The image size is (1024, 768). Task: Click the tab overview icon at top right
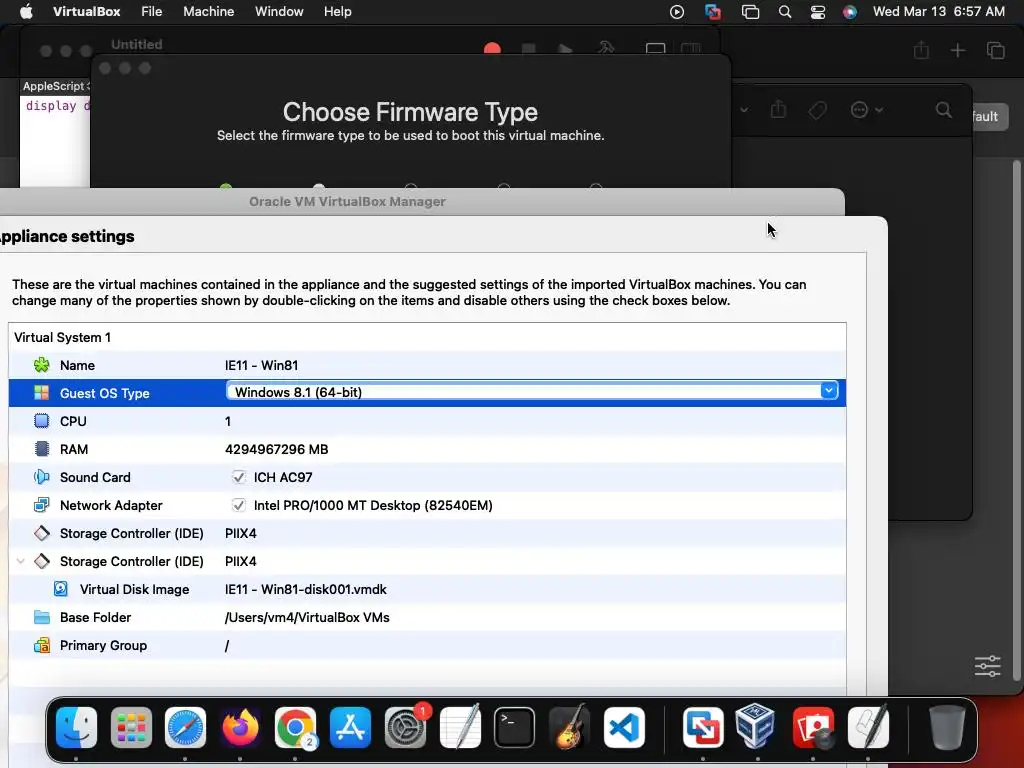click(995, 50)
